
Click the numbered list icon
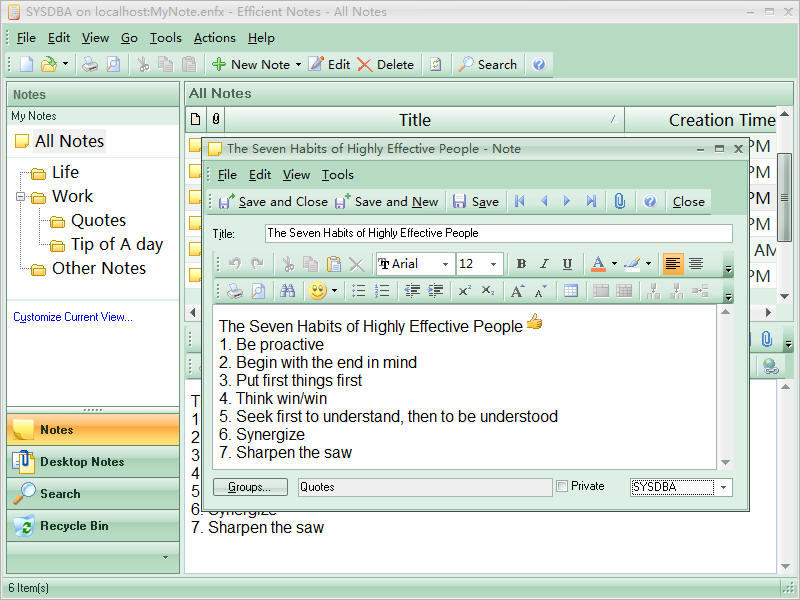point(382,291)
